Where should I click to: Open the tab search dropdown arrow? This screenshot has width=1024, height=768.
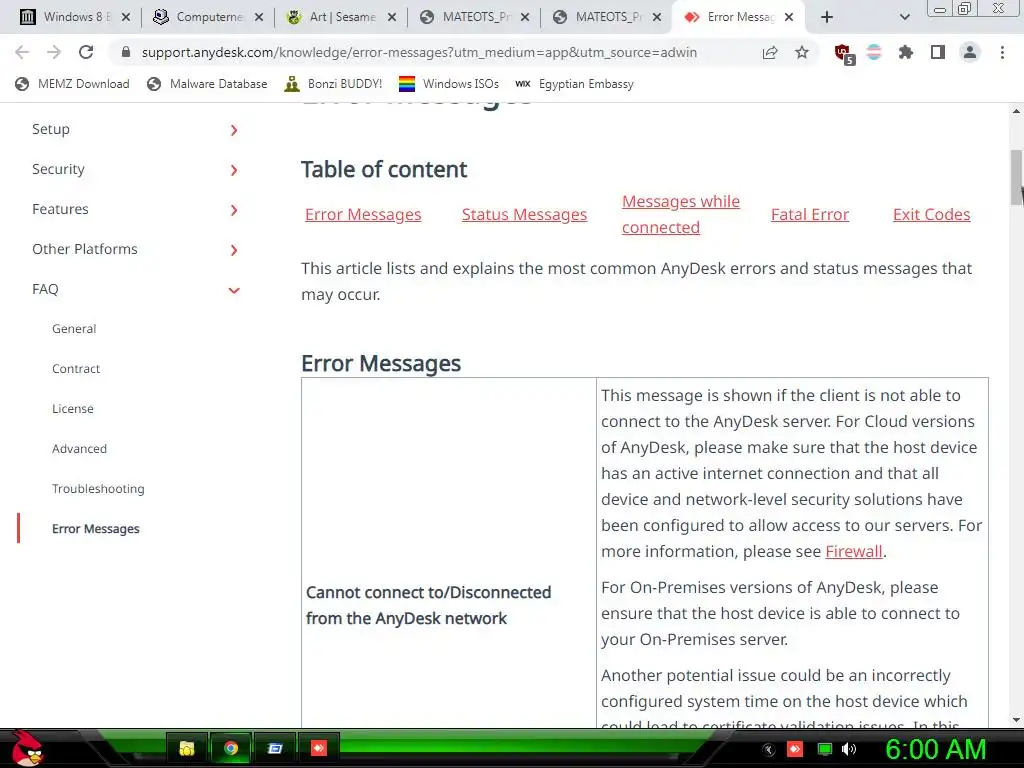[904, 18]
